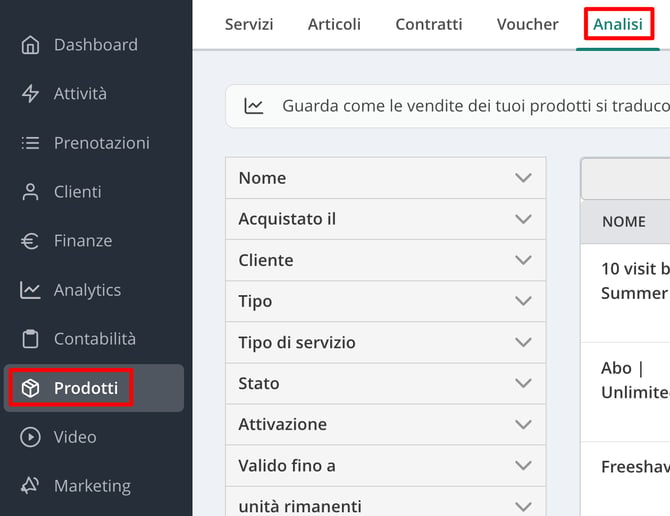Click the Prenotazioni list icon

(x=30, y=143)
